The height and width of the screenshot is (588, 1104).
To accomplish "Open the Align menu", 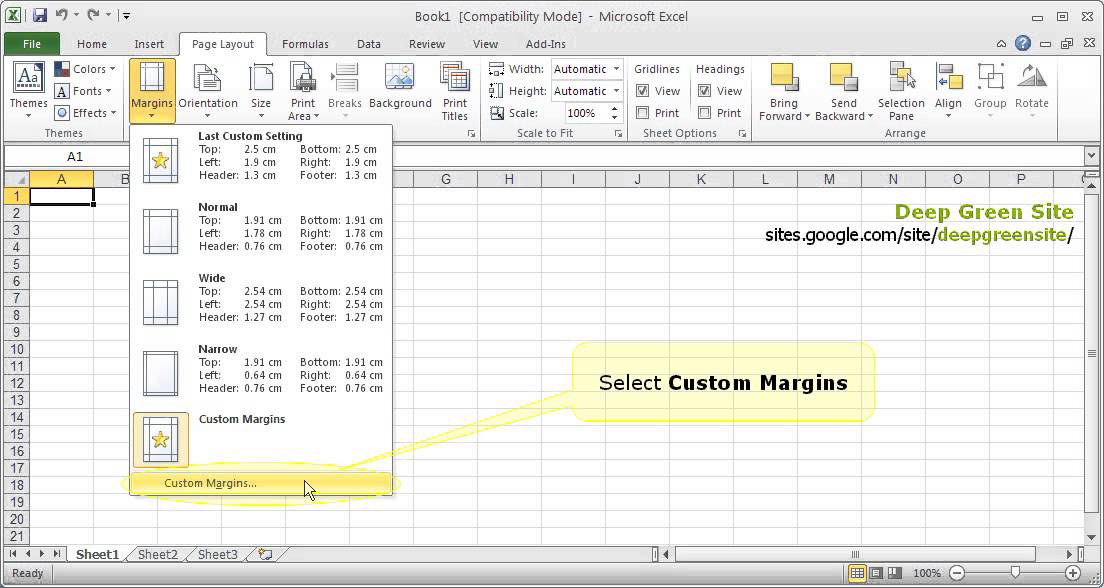I will 948,90.
